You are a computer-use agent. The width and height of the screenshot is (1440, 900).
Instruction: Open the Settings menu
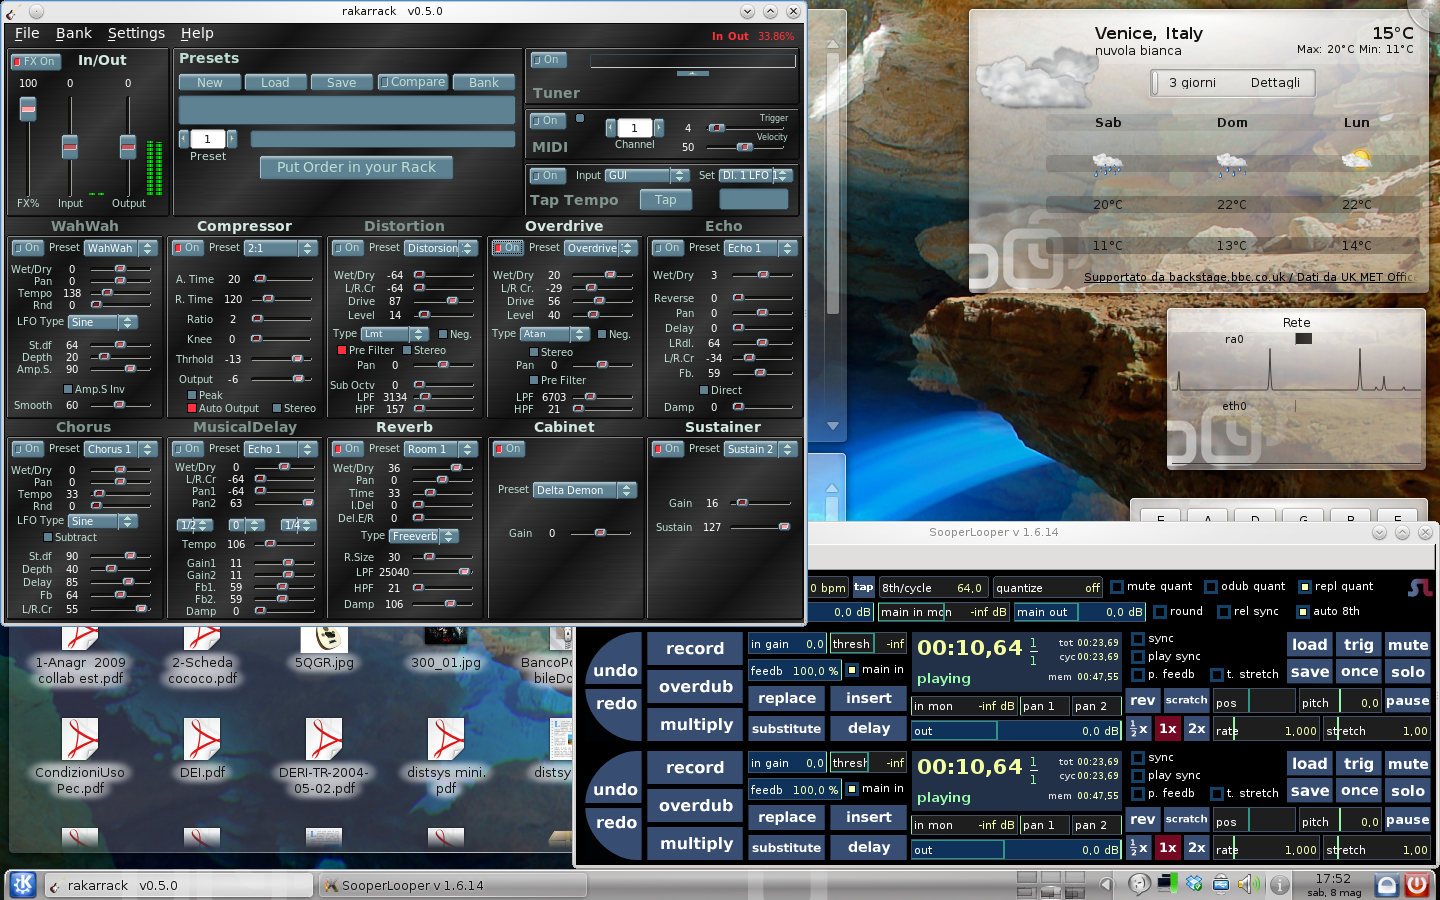136,33
